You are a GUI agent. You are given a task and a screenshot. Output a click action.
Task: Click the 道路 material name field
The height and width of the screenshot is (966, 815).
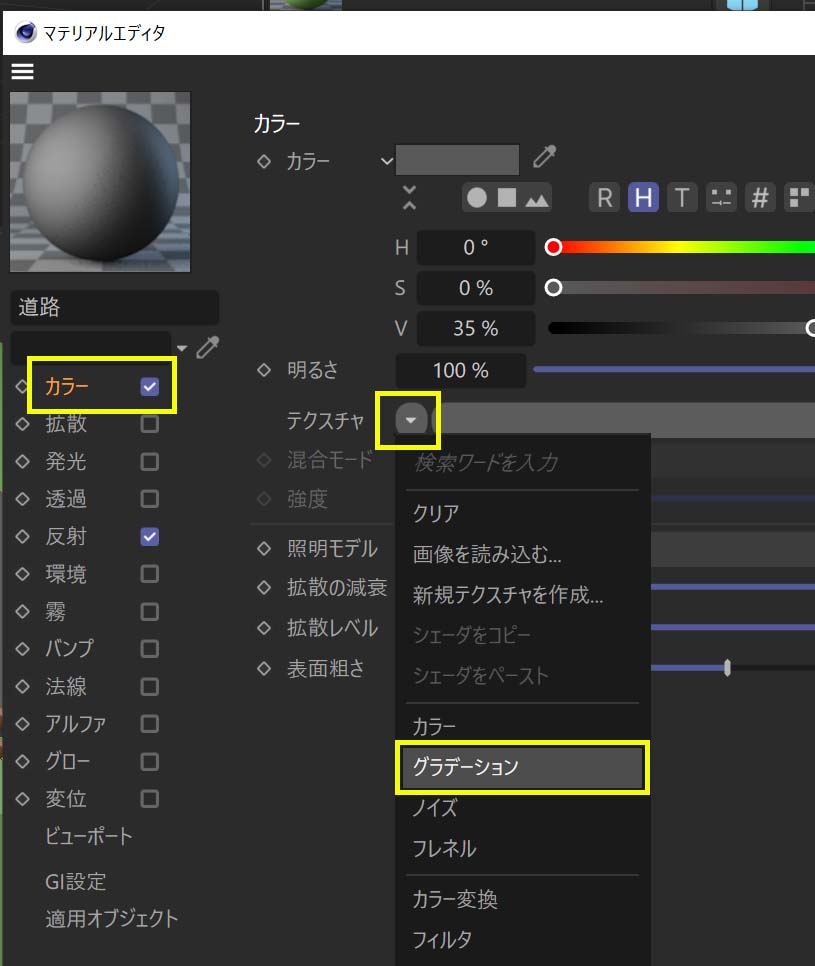pos(115,307)
